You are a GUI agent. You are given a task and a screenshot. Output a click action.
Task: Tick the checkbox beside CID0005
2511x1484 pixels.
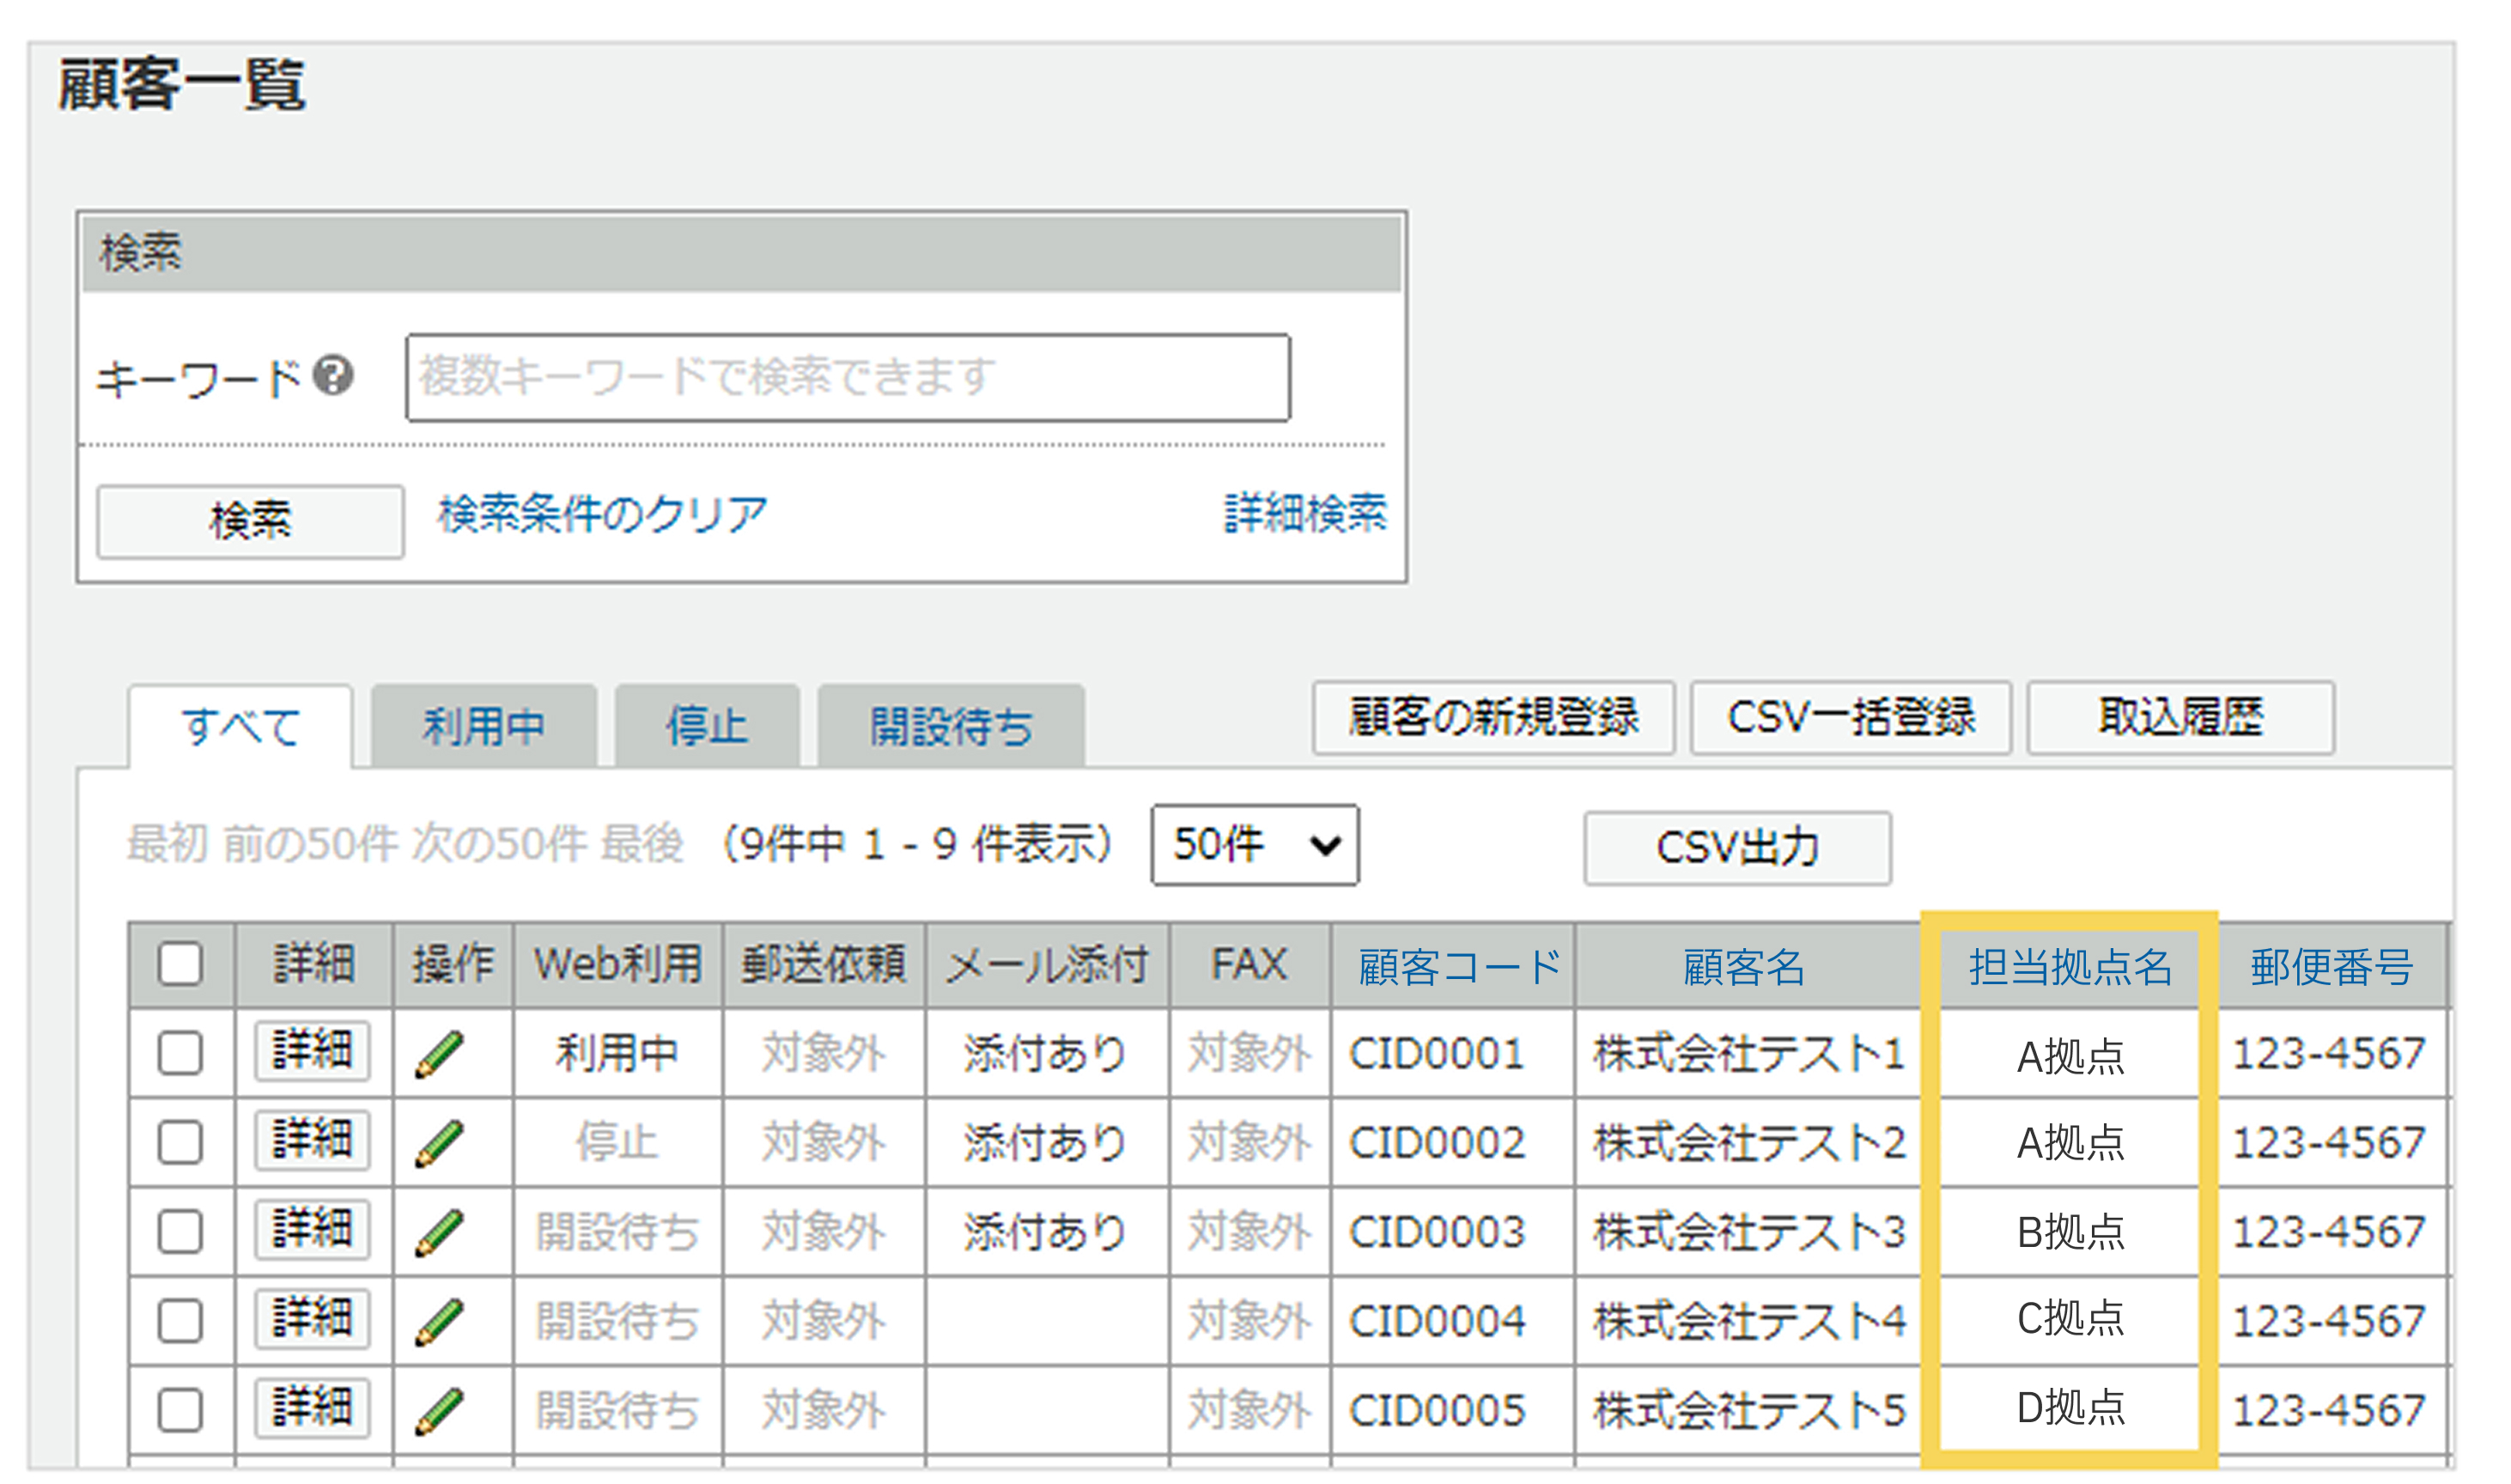[x=180, y=1410]
